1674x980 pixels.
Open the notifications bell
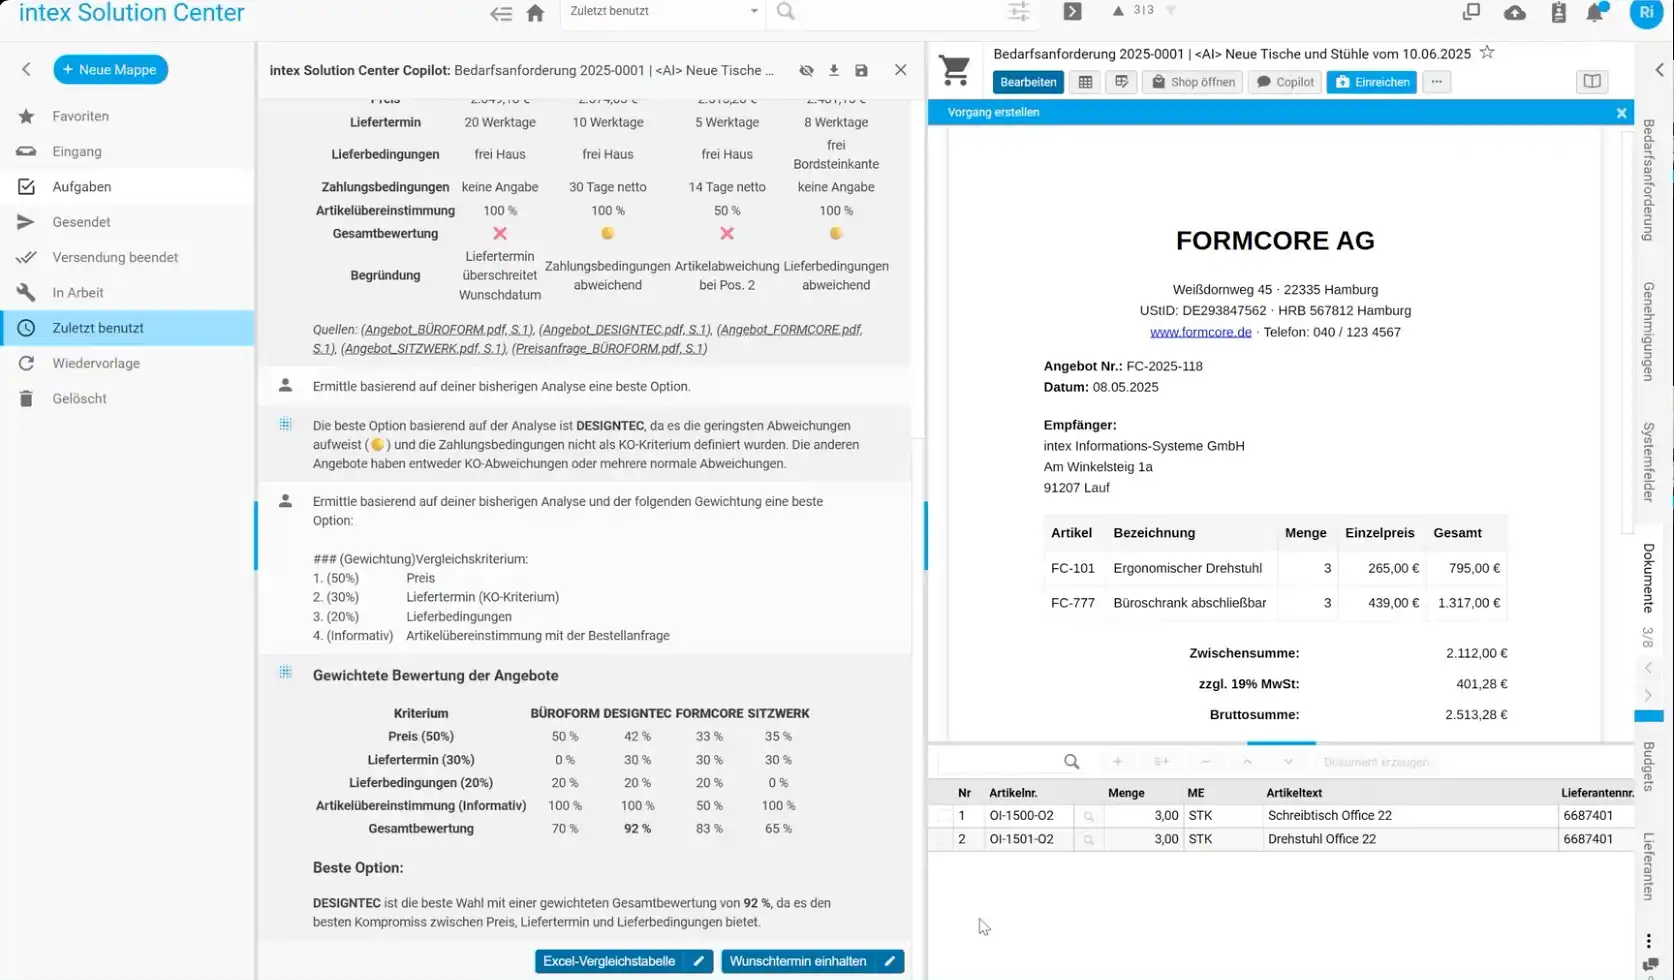pyautogui.click(x=1595, y=13)
